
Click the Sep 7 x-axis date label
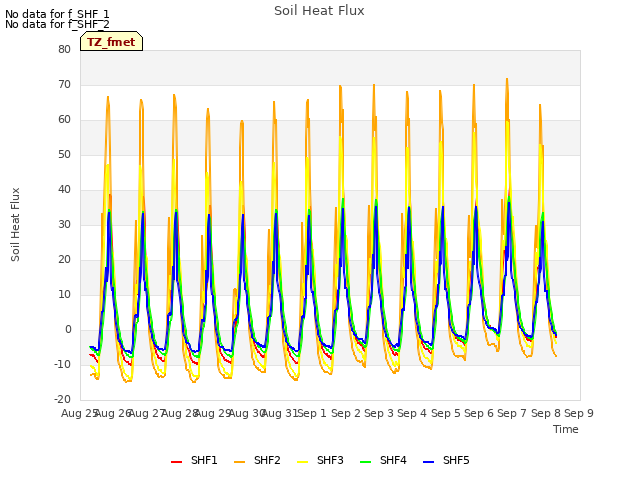[512, 413]
